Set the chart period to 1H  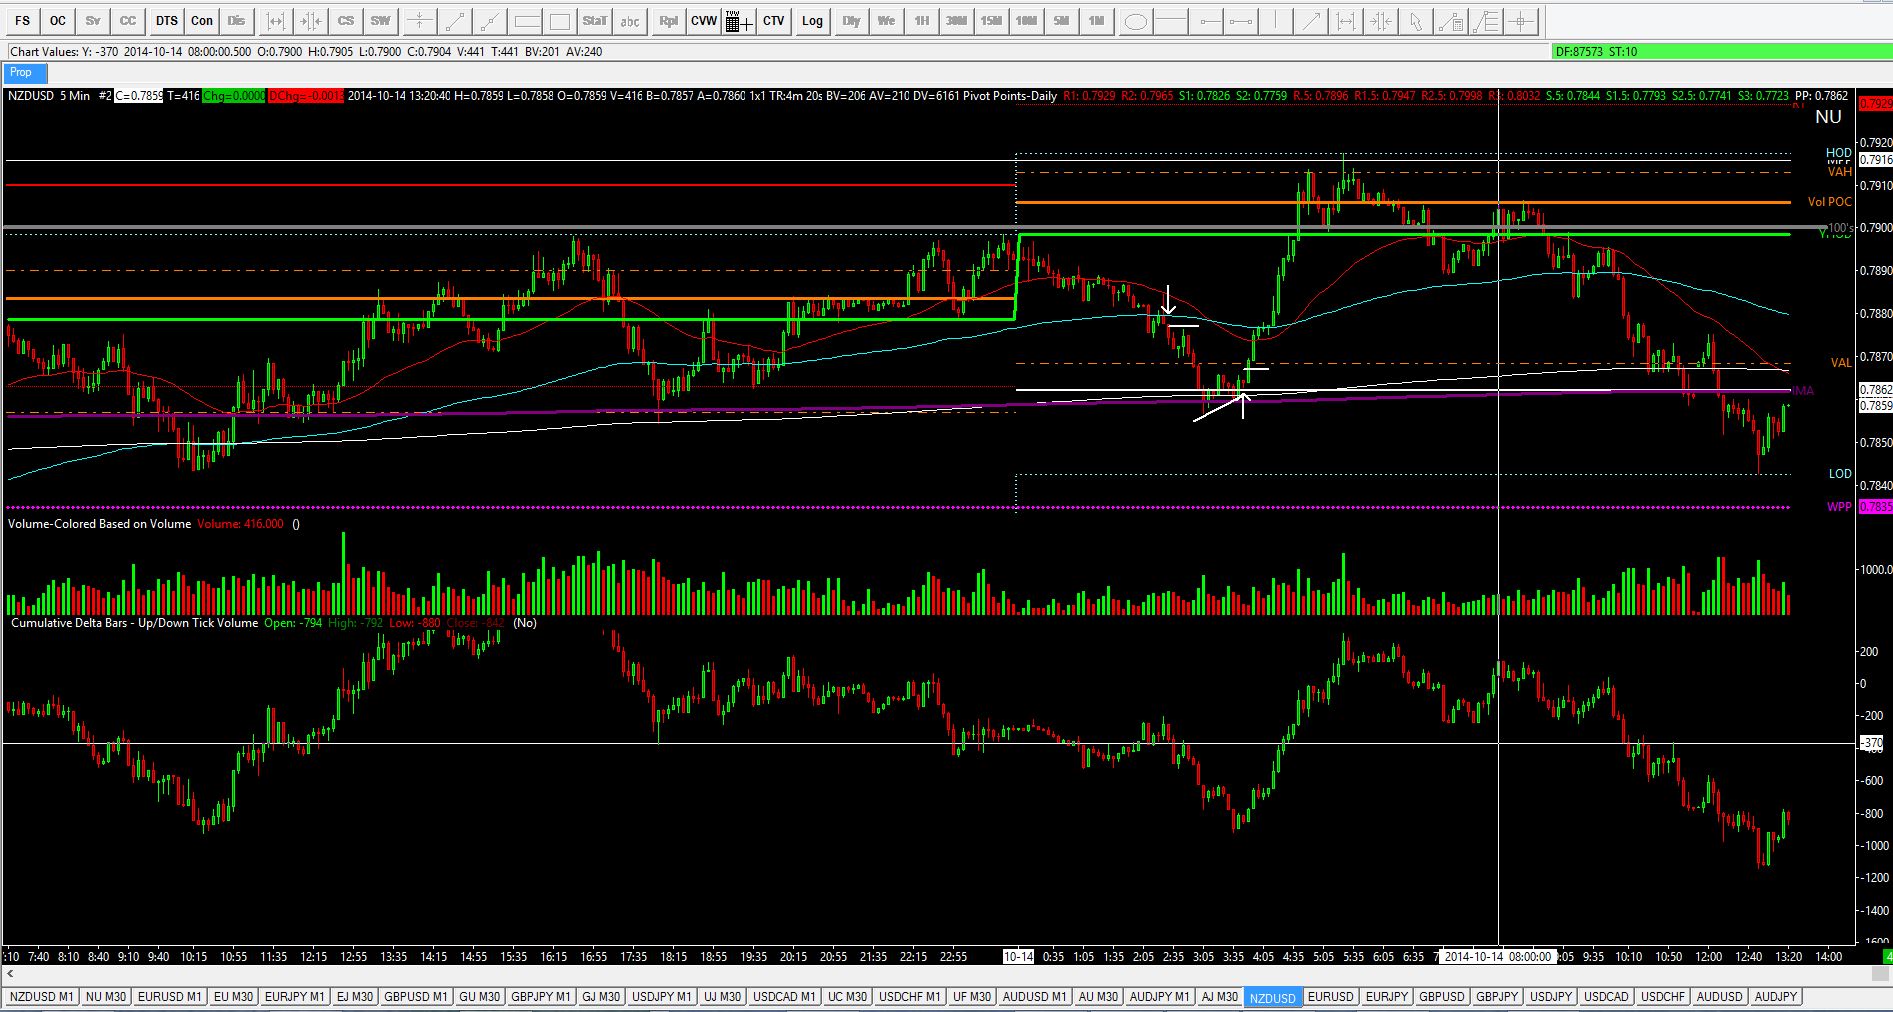[x=921, y=21]
